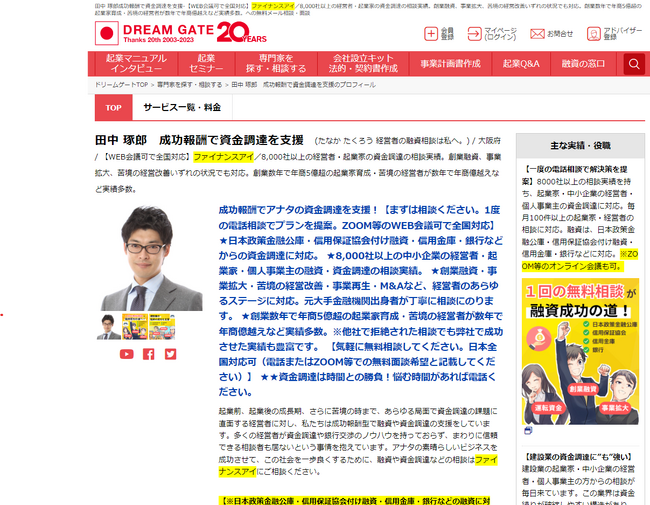Open the 専門家を探す・相談する menu
650x505 pixels.
point(276,63)
